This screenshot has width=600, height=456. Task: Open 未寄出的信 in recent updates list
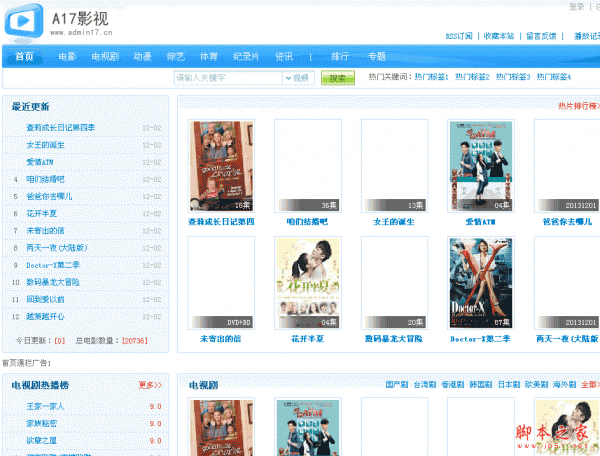45,231
